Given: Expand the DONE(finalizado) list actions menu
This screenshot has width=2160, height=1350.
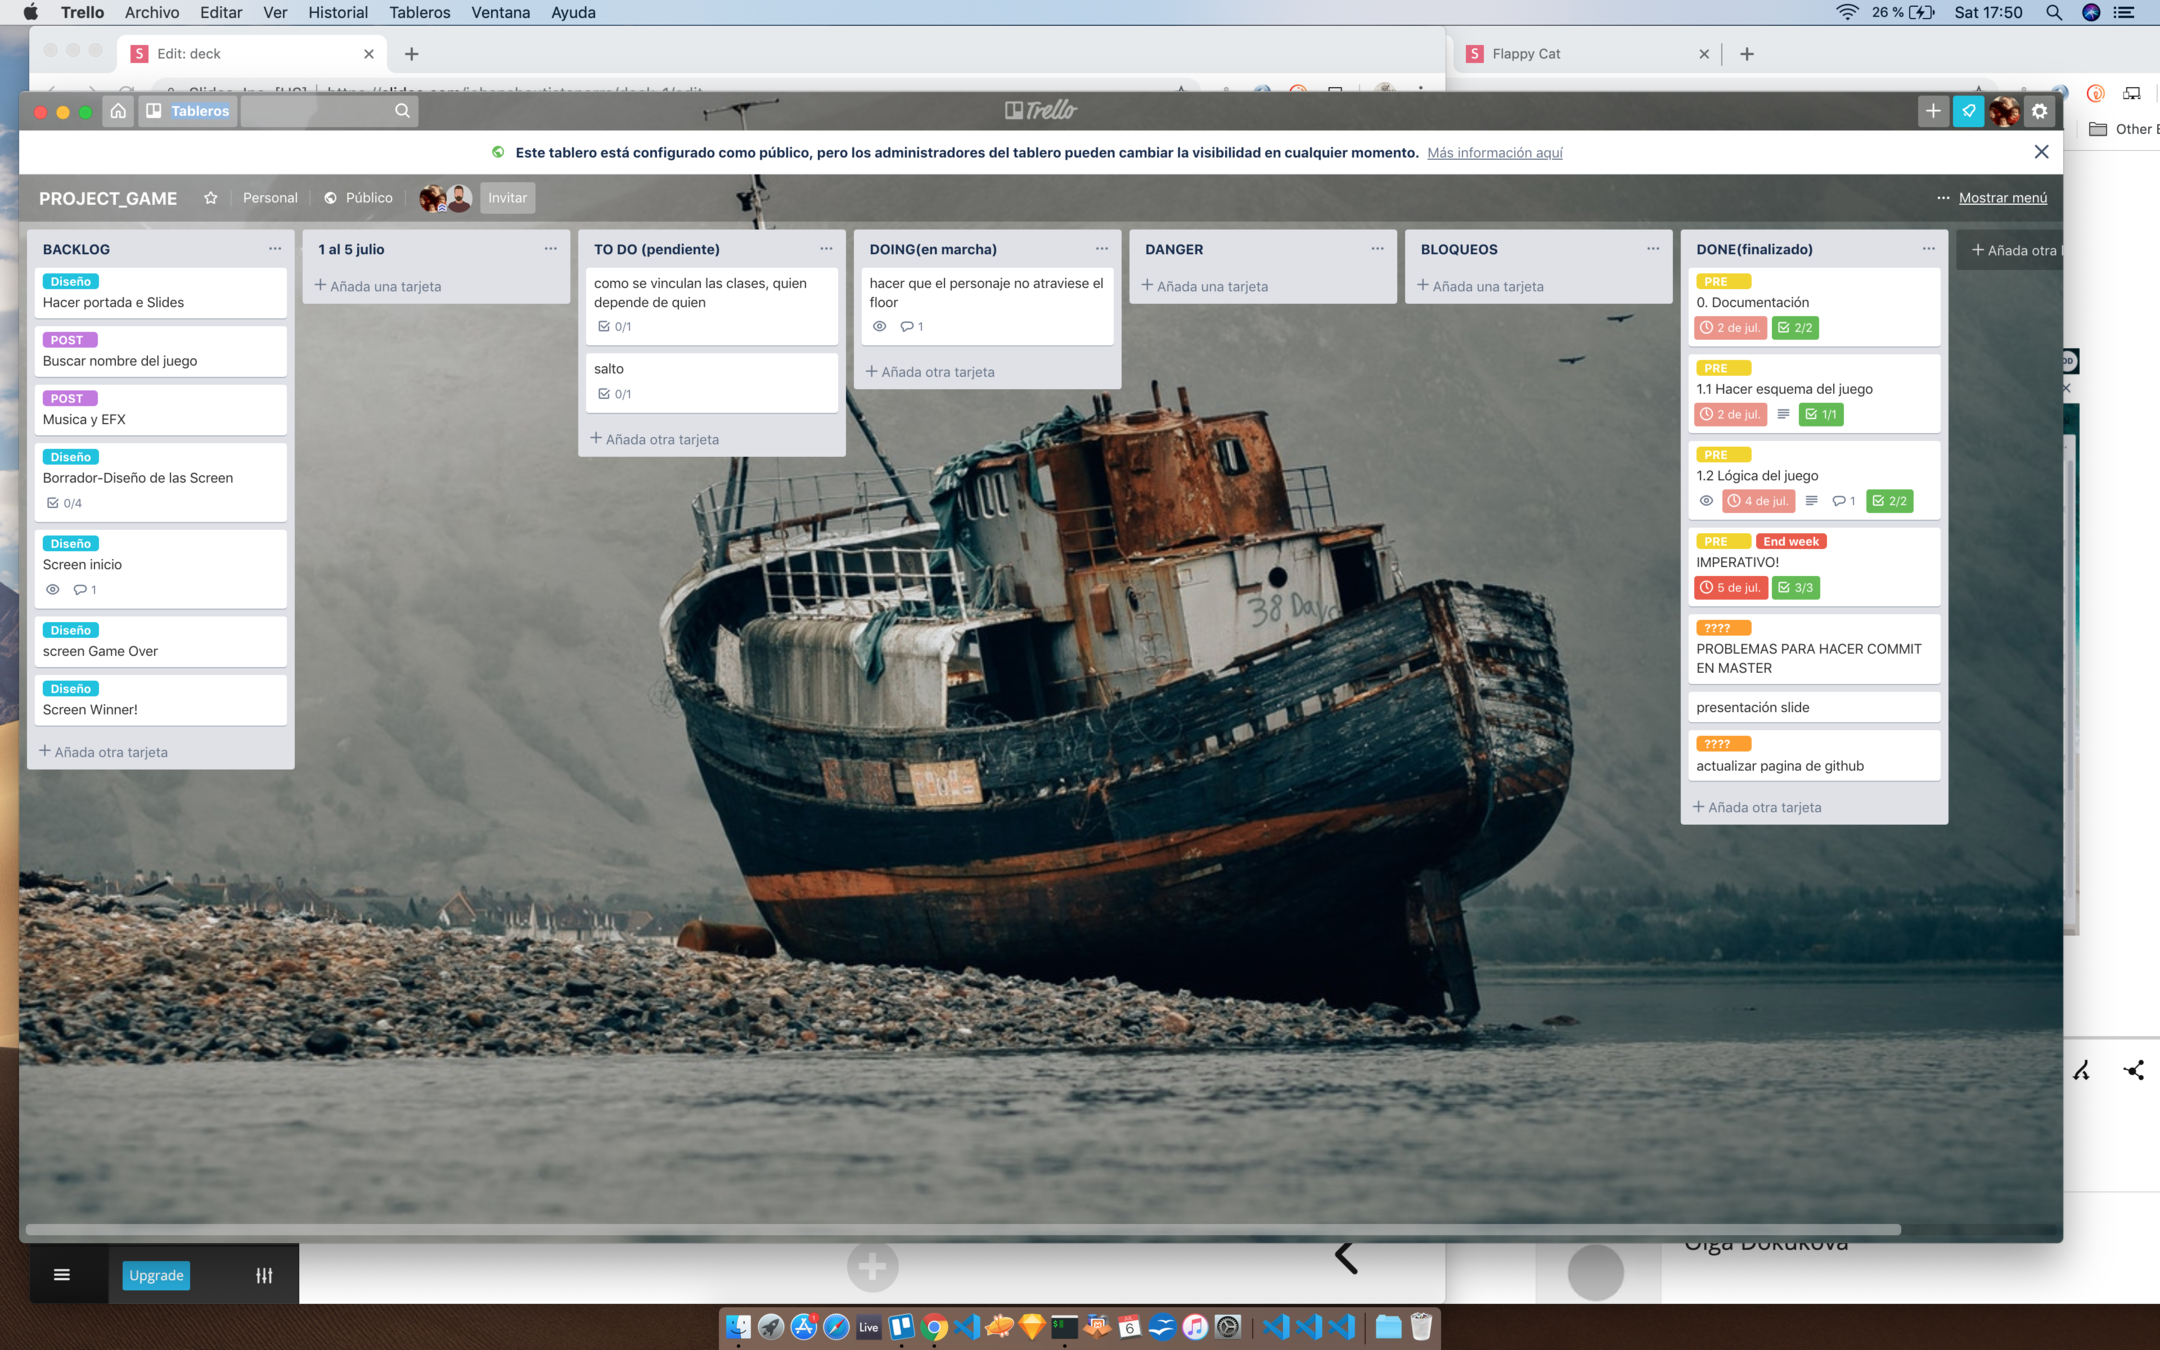Looking at the screenshot, I should (x=1928, y=249).
